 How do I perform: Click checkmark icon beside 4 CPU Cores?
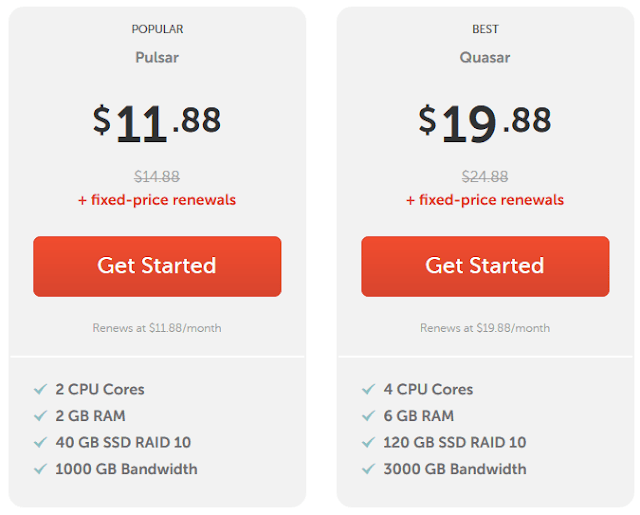coord(368,389)
